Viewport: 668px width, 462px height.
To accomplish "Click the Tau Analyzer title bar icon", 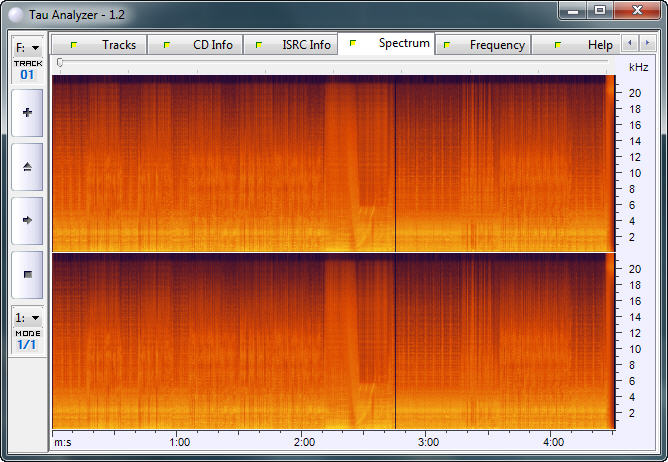I will click(15, 12).
